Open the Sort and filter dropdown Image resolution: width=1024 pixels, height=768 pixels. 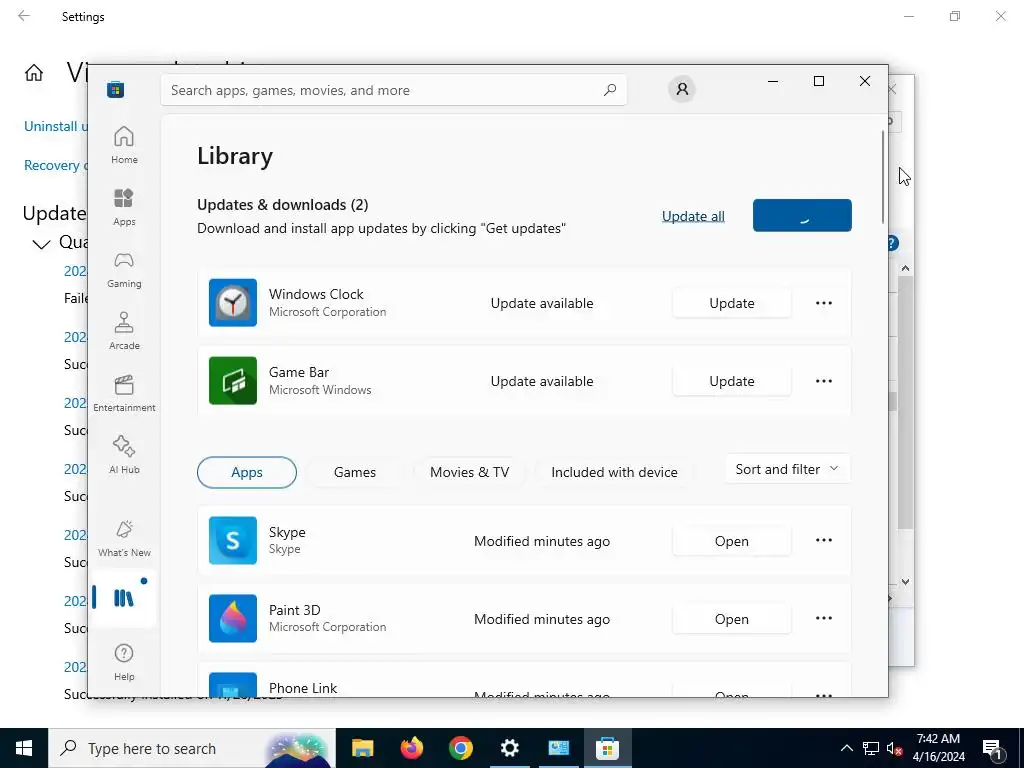[787, 469]
